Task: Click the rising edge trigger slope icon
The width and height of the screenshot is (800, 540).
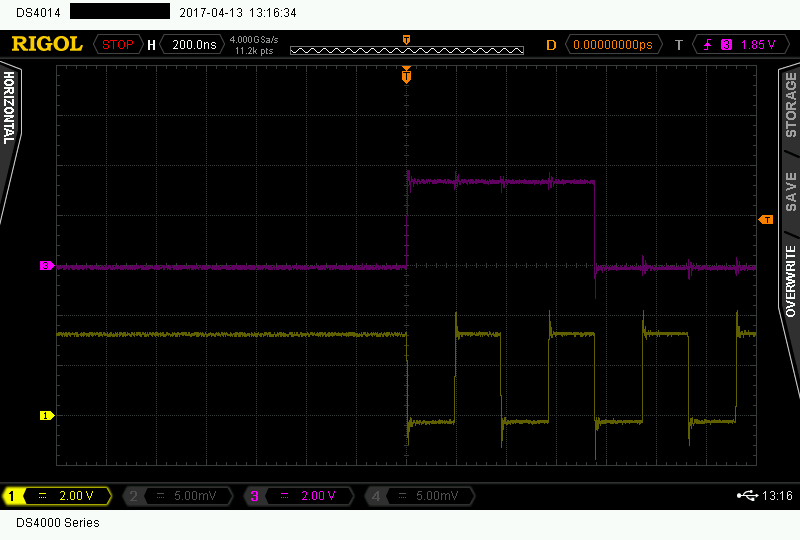Action: point(708,45)
